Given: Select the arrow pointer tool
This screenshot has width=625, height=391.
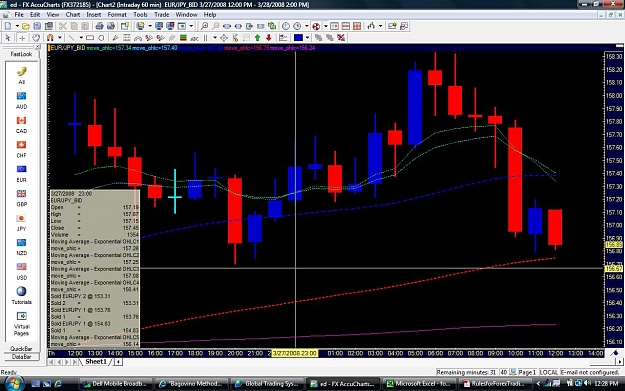Looking at the screenshot, I should click(x=8, y=38).
